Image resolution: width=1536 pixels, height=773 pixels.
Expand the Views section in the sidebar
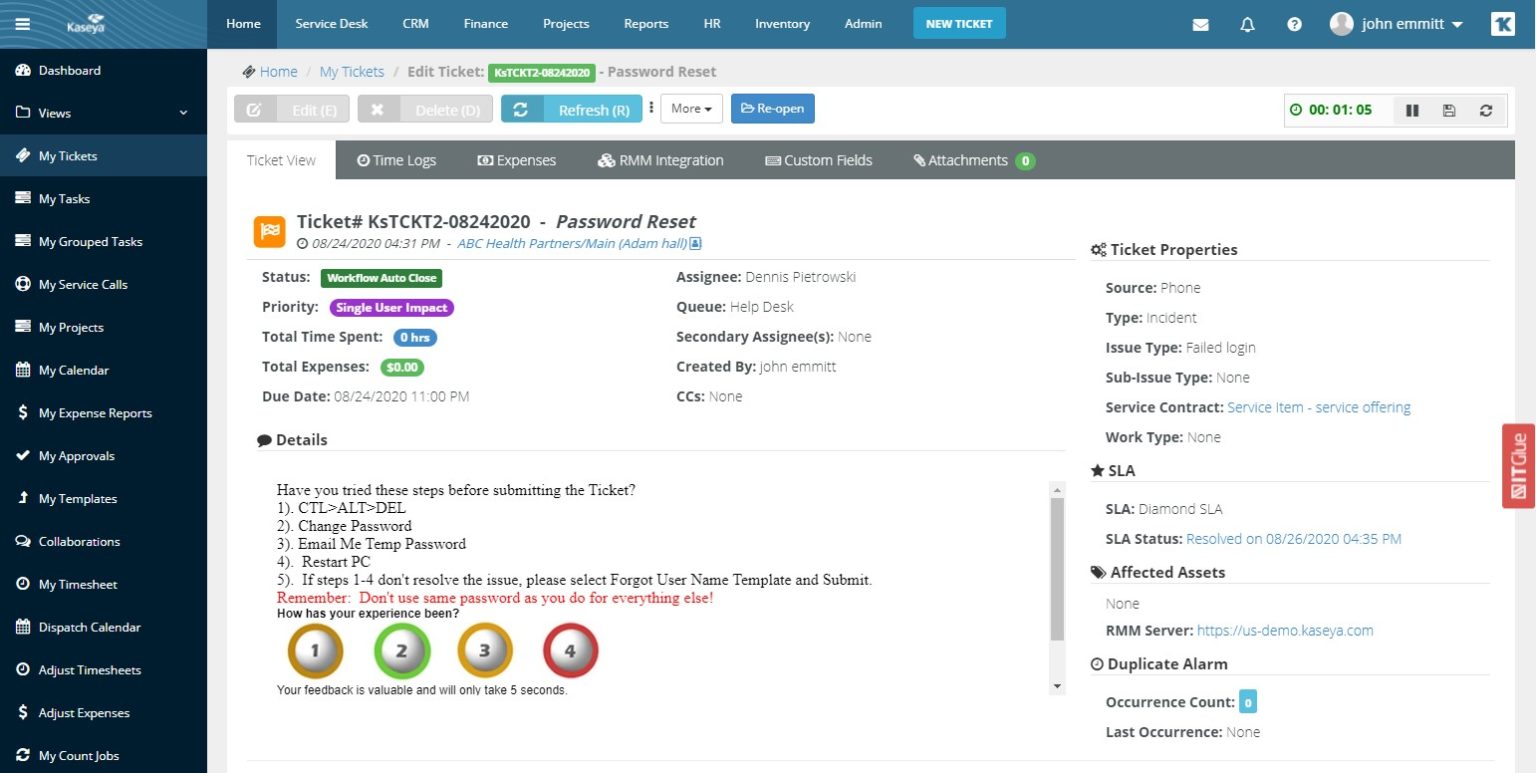pos(182,113)
